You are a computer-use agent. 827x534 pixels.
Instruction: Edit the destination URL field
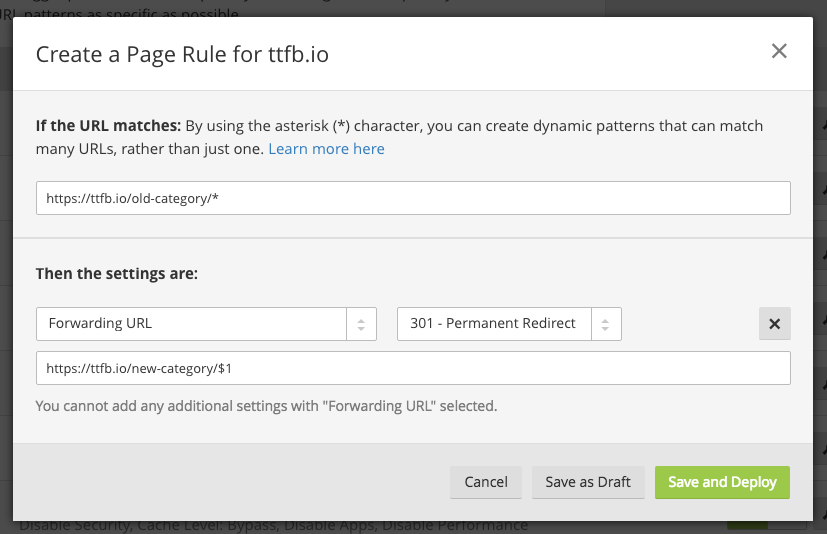click(413, 368)
